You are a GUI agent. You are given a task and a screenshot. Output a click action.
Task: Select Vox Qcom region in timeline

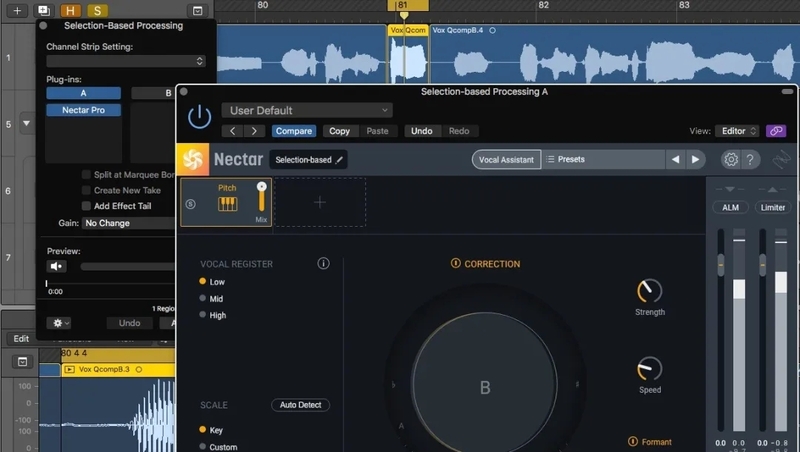pos(408,54)
